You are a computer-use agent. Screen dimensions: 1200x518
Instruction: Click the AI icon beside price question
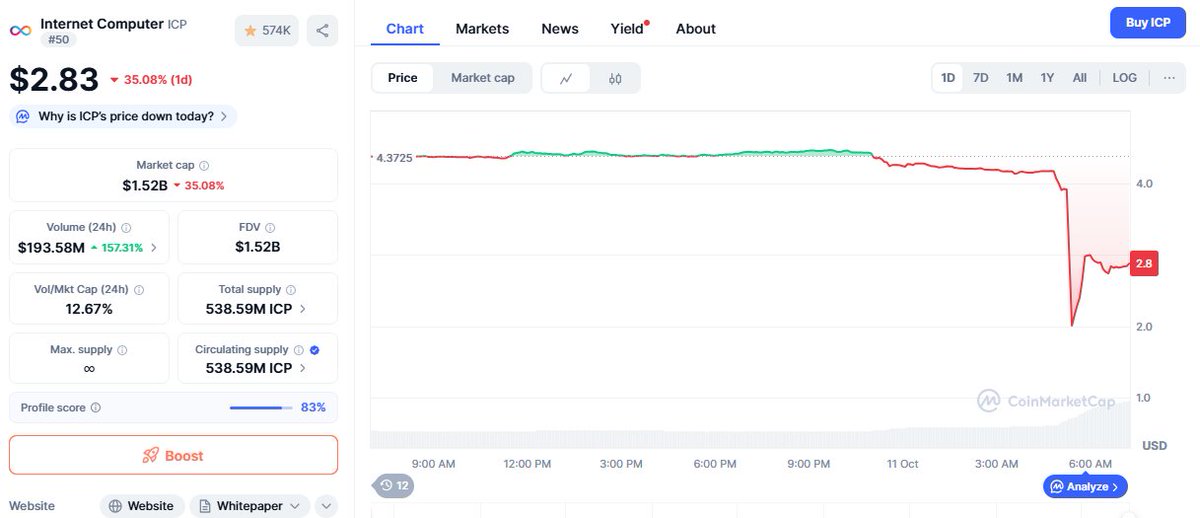click(x=23, y=116)
